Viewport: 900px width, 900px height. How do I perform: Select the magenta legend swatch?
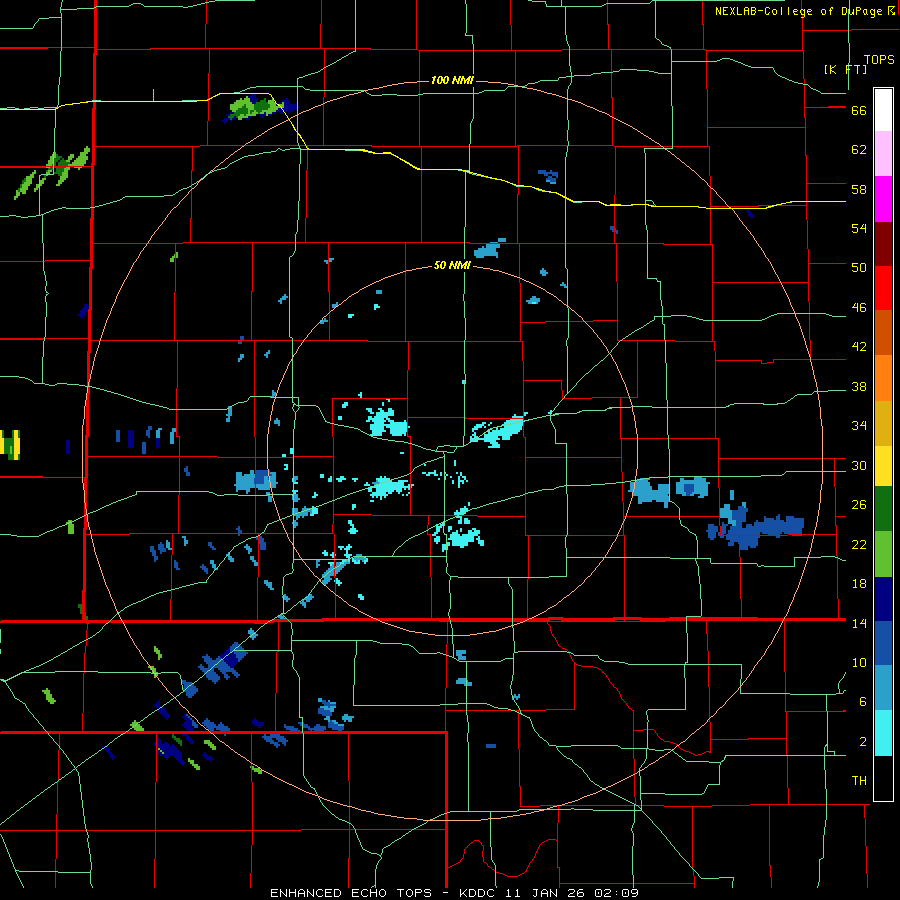tap(883, 199)
